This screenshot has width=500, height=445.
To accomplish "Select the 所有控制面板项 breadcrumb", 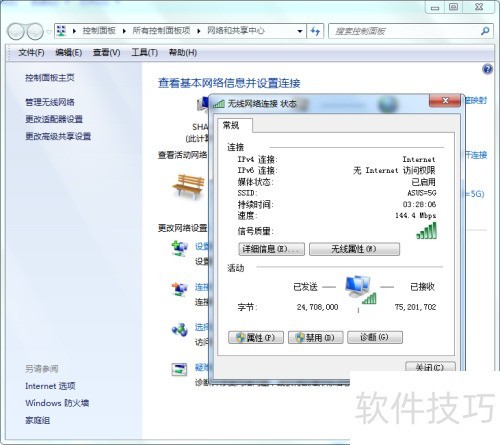I will coord(161,31).
